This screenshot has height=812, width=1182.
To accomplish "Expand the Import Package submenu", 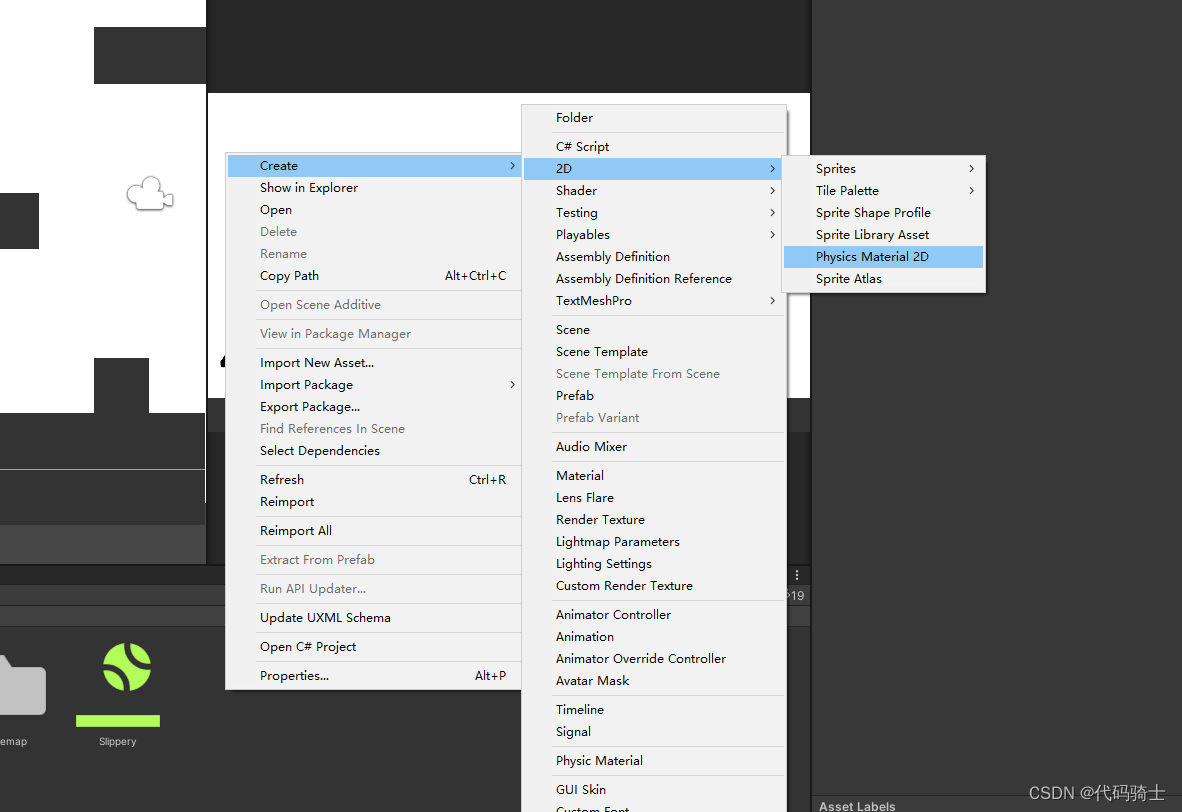I will point(512,384).
